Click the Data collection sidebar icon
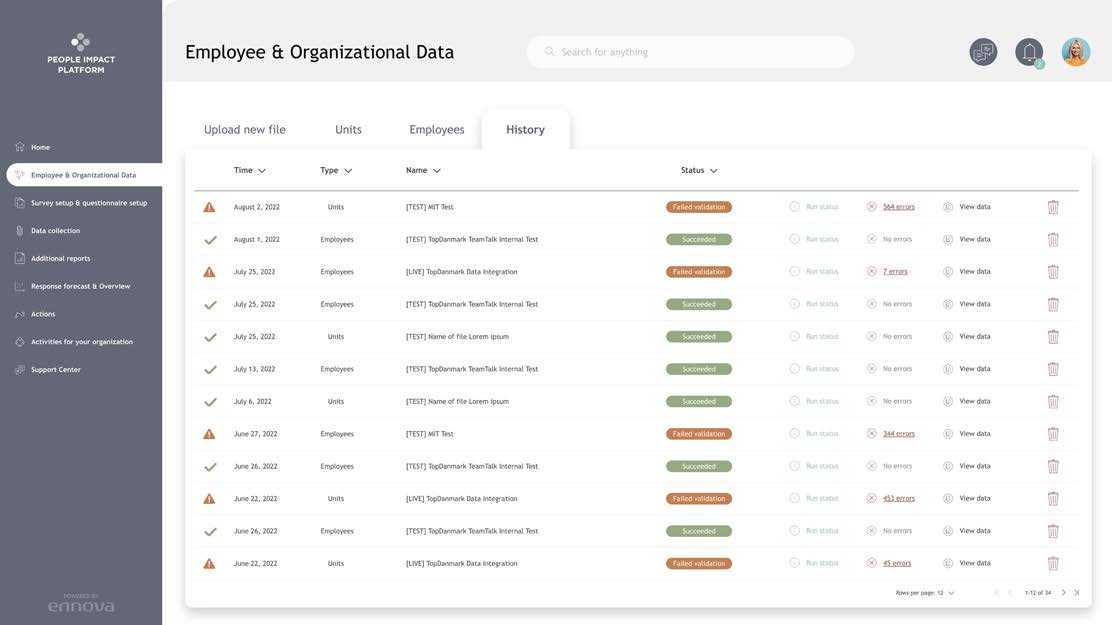Image resolution: width=1112 pixels, height=625 pixels. point(20,231)
